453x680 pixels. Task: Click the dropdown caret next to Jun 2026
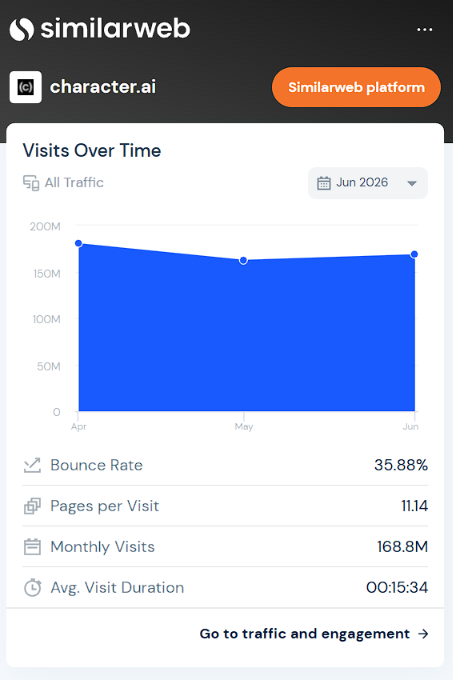(412, 183)
